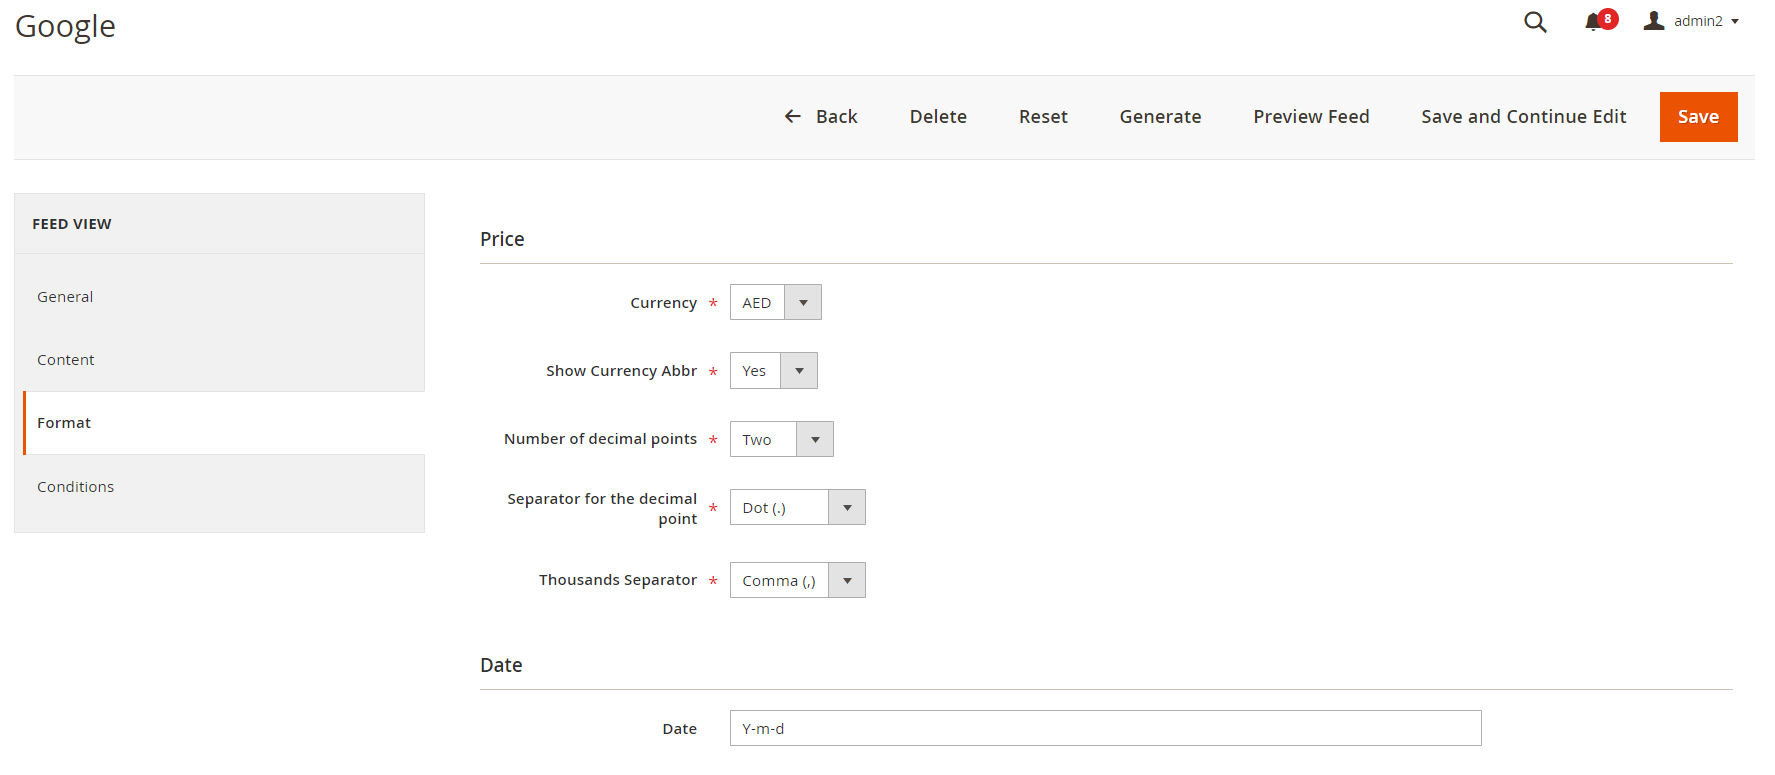Open decimal point separator dropdown

point(797,507)
